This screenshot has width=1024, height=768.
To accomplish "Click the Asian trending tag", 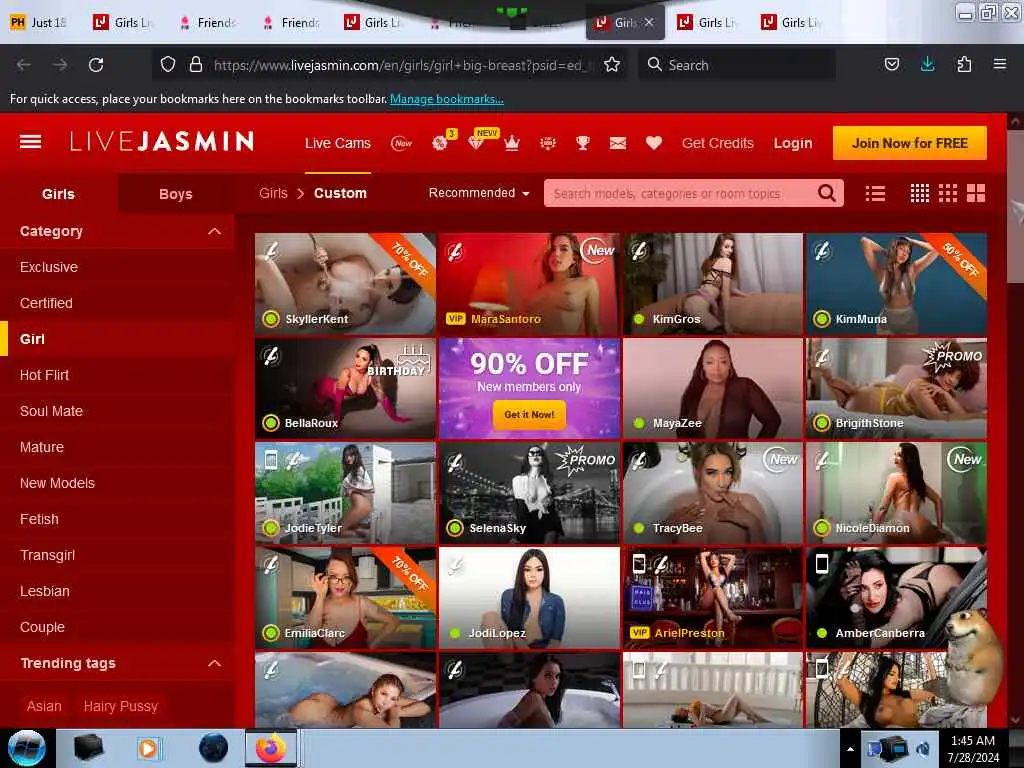I will click(x=44, y=706).
